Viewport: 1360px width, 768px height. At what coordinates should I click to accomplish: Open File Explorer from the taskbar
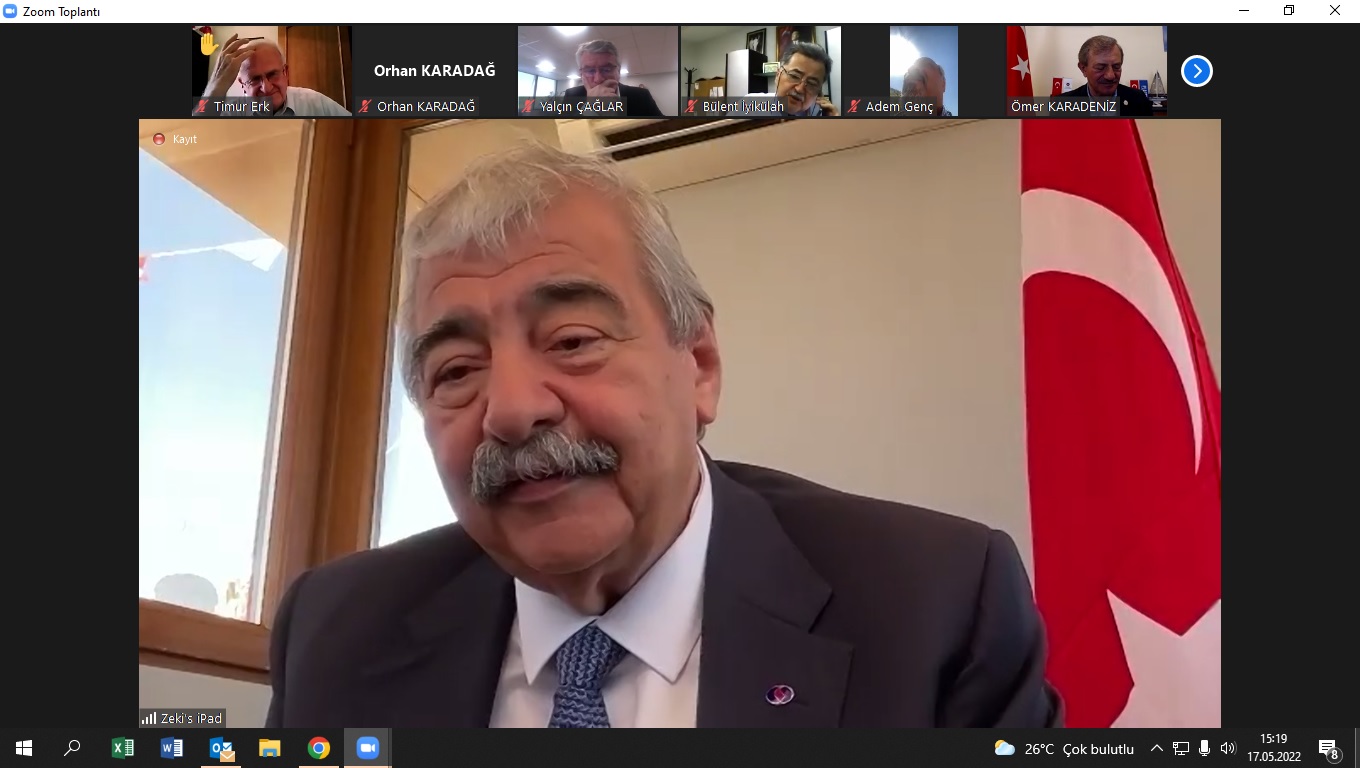point(269,748)
